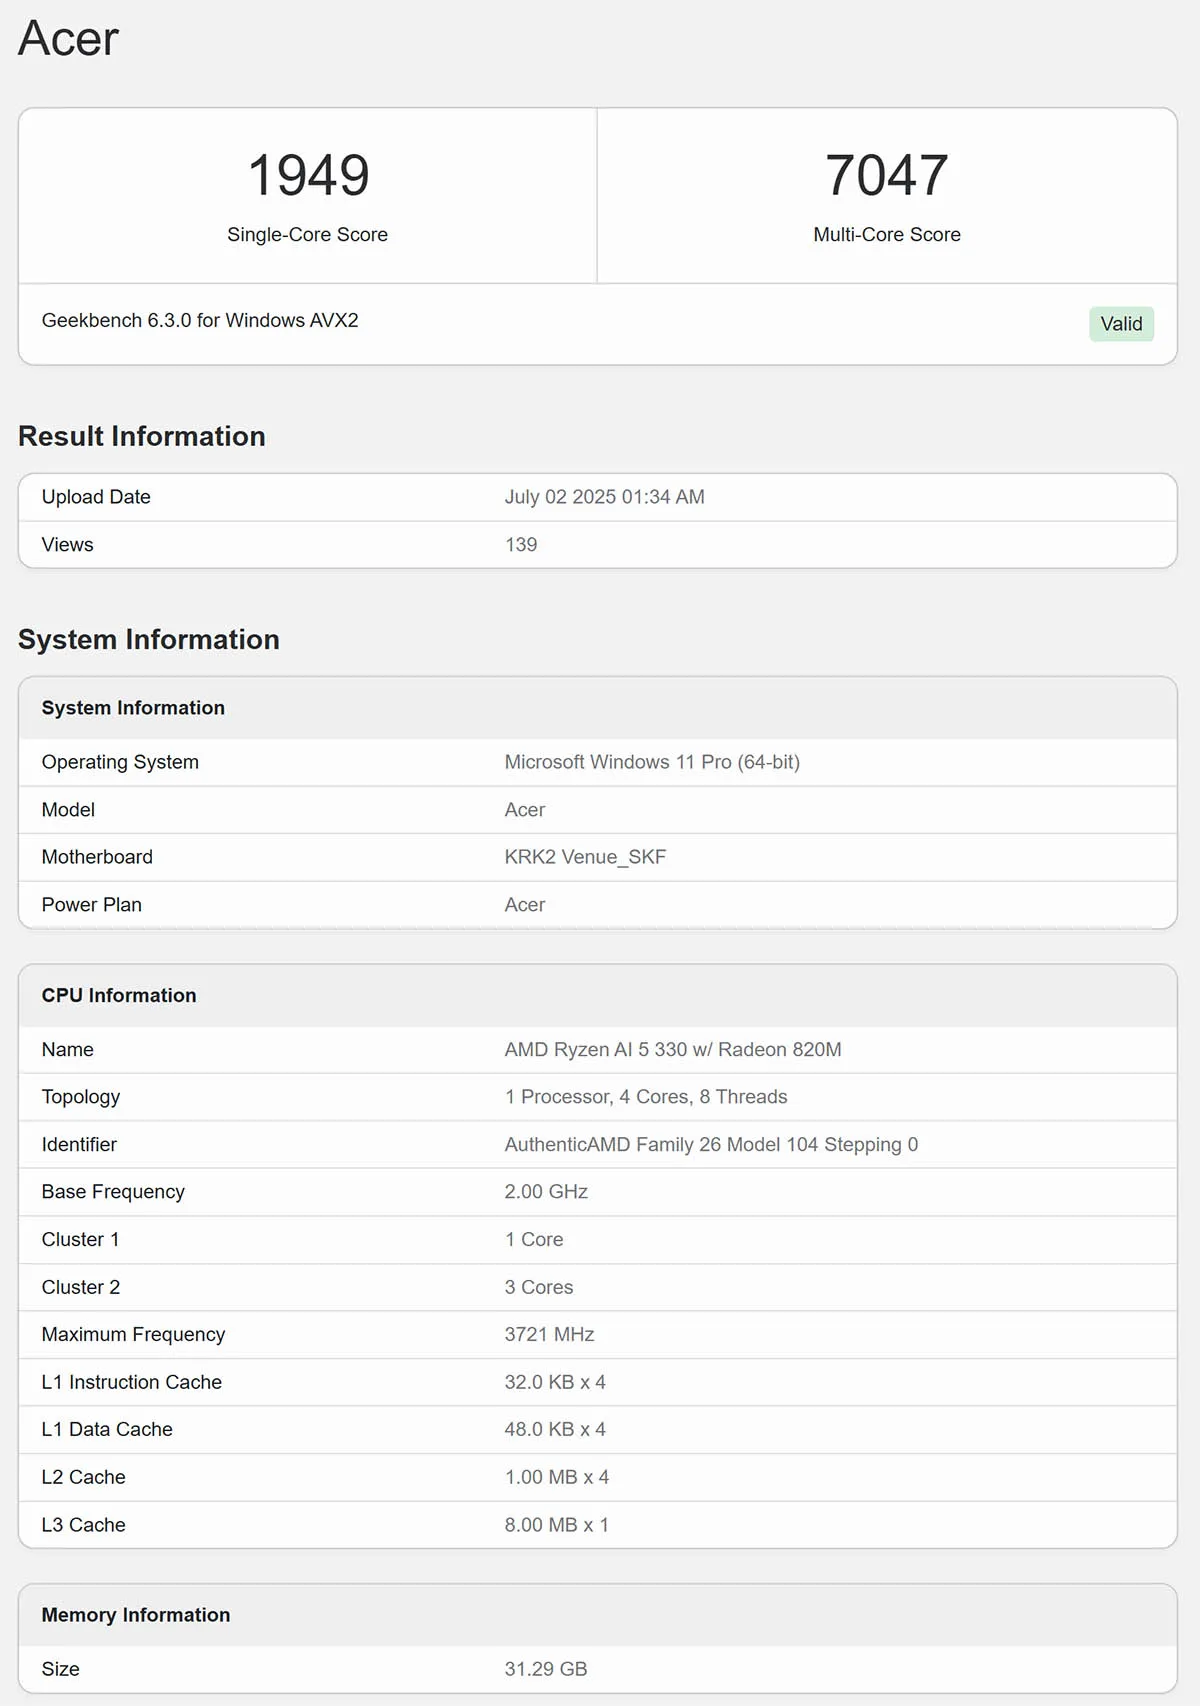Select the L3 Cache 8.00 MB value
This screenshot has width=1200, height=1706.
point(556,1525)
